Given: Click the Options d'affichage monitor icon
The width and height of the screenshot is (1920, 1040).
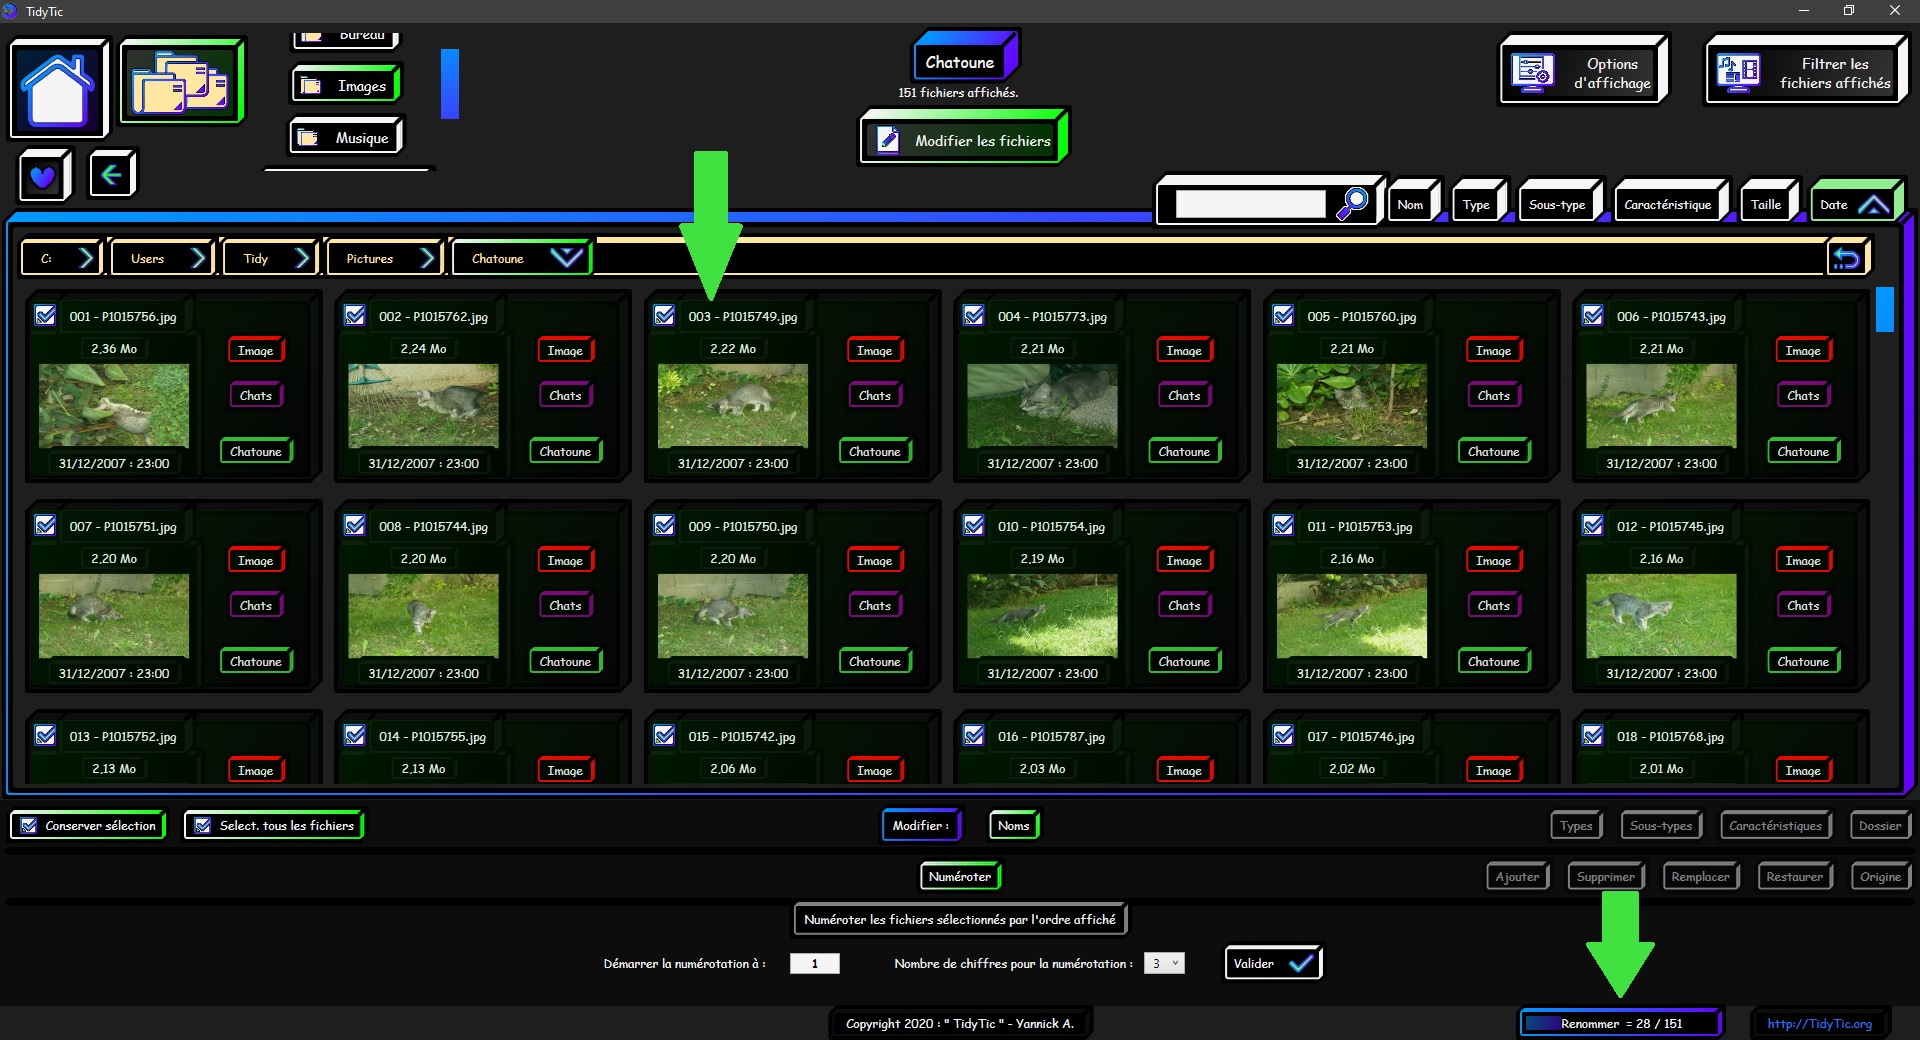Looking at the screenshot, I should pyautogui.click(x=1532, y=73).
